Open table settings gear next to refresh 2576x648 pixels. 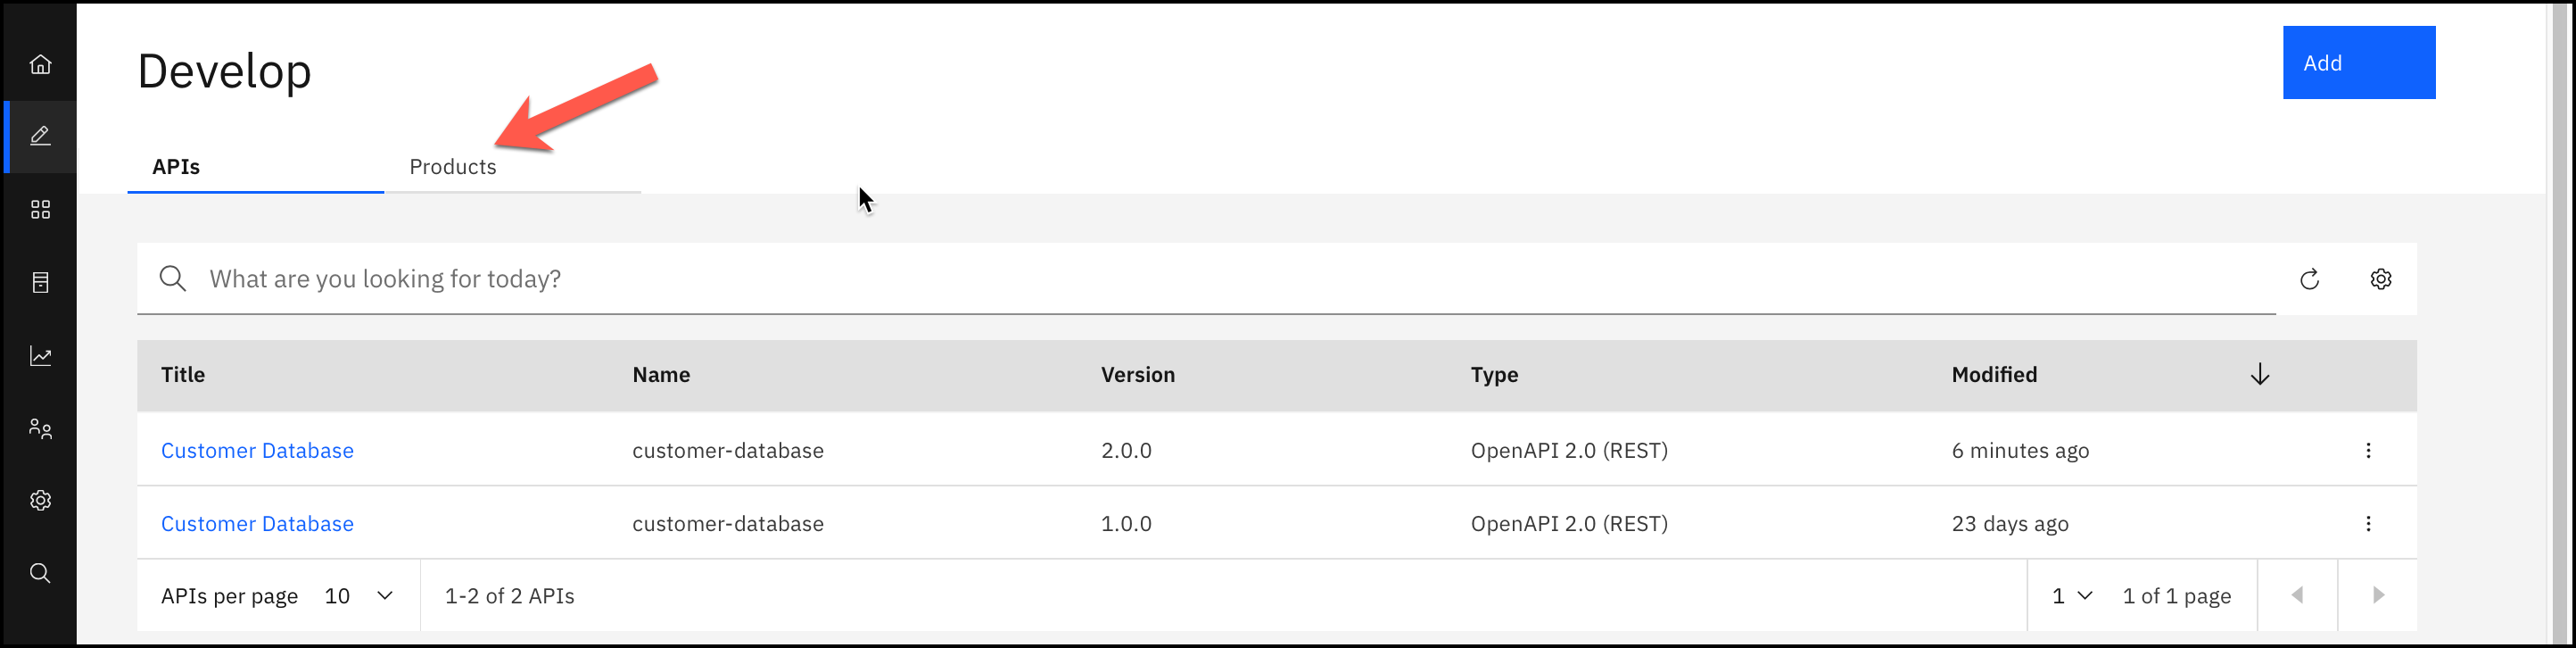pyautogui.click(x=2381, y=279)
